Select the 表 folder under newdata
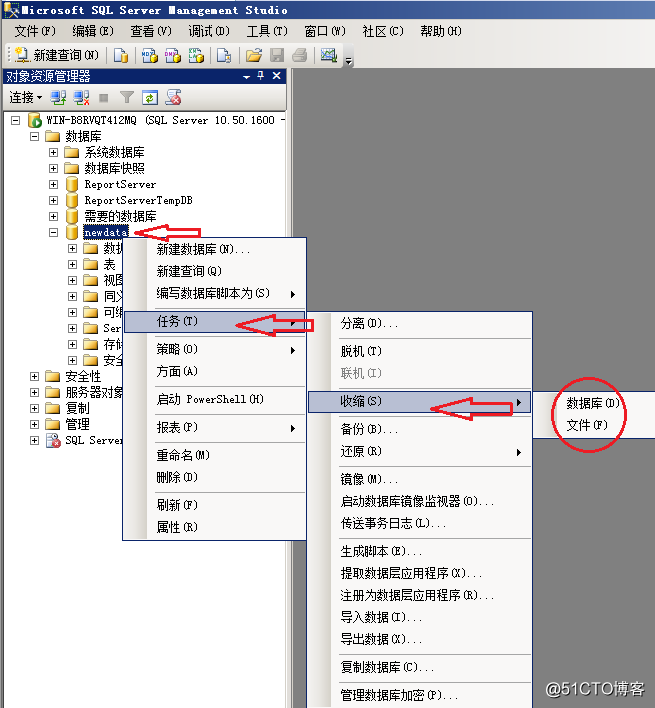 (109, 265)
